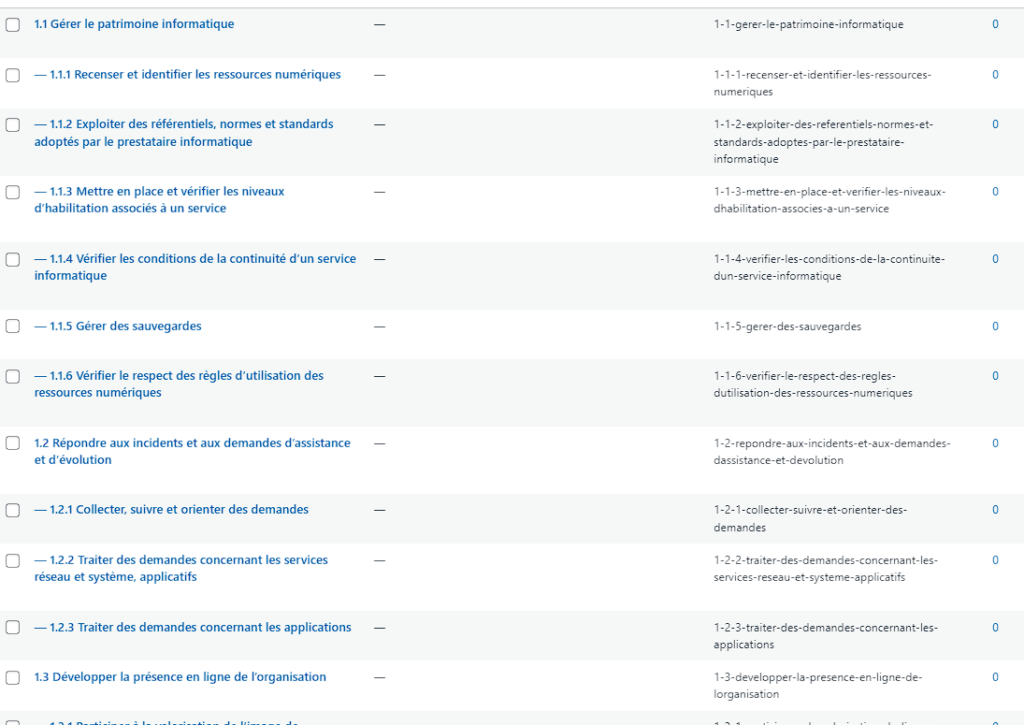The width and height of the screenshot is (1024, 725).
Task: Mark the checkbox for 1.1.5 Gérer des sauvegardes
Action: point(13,326)
